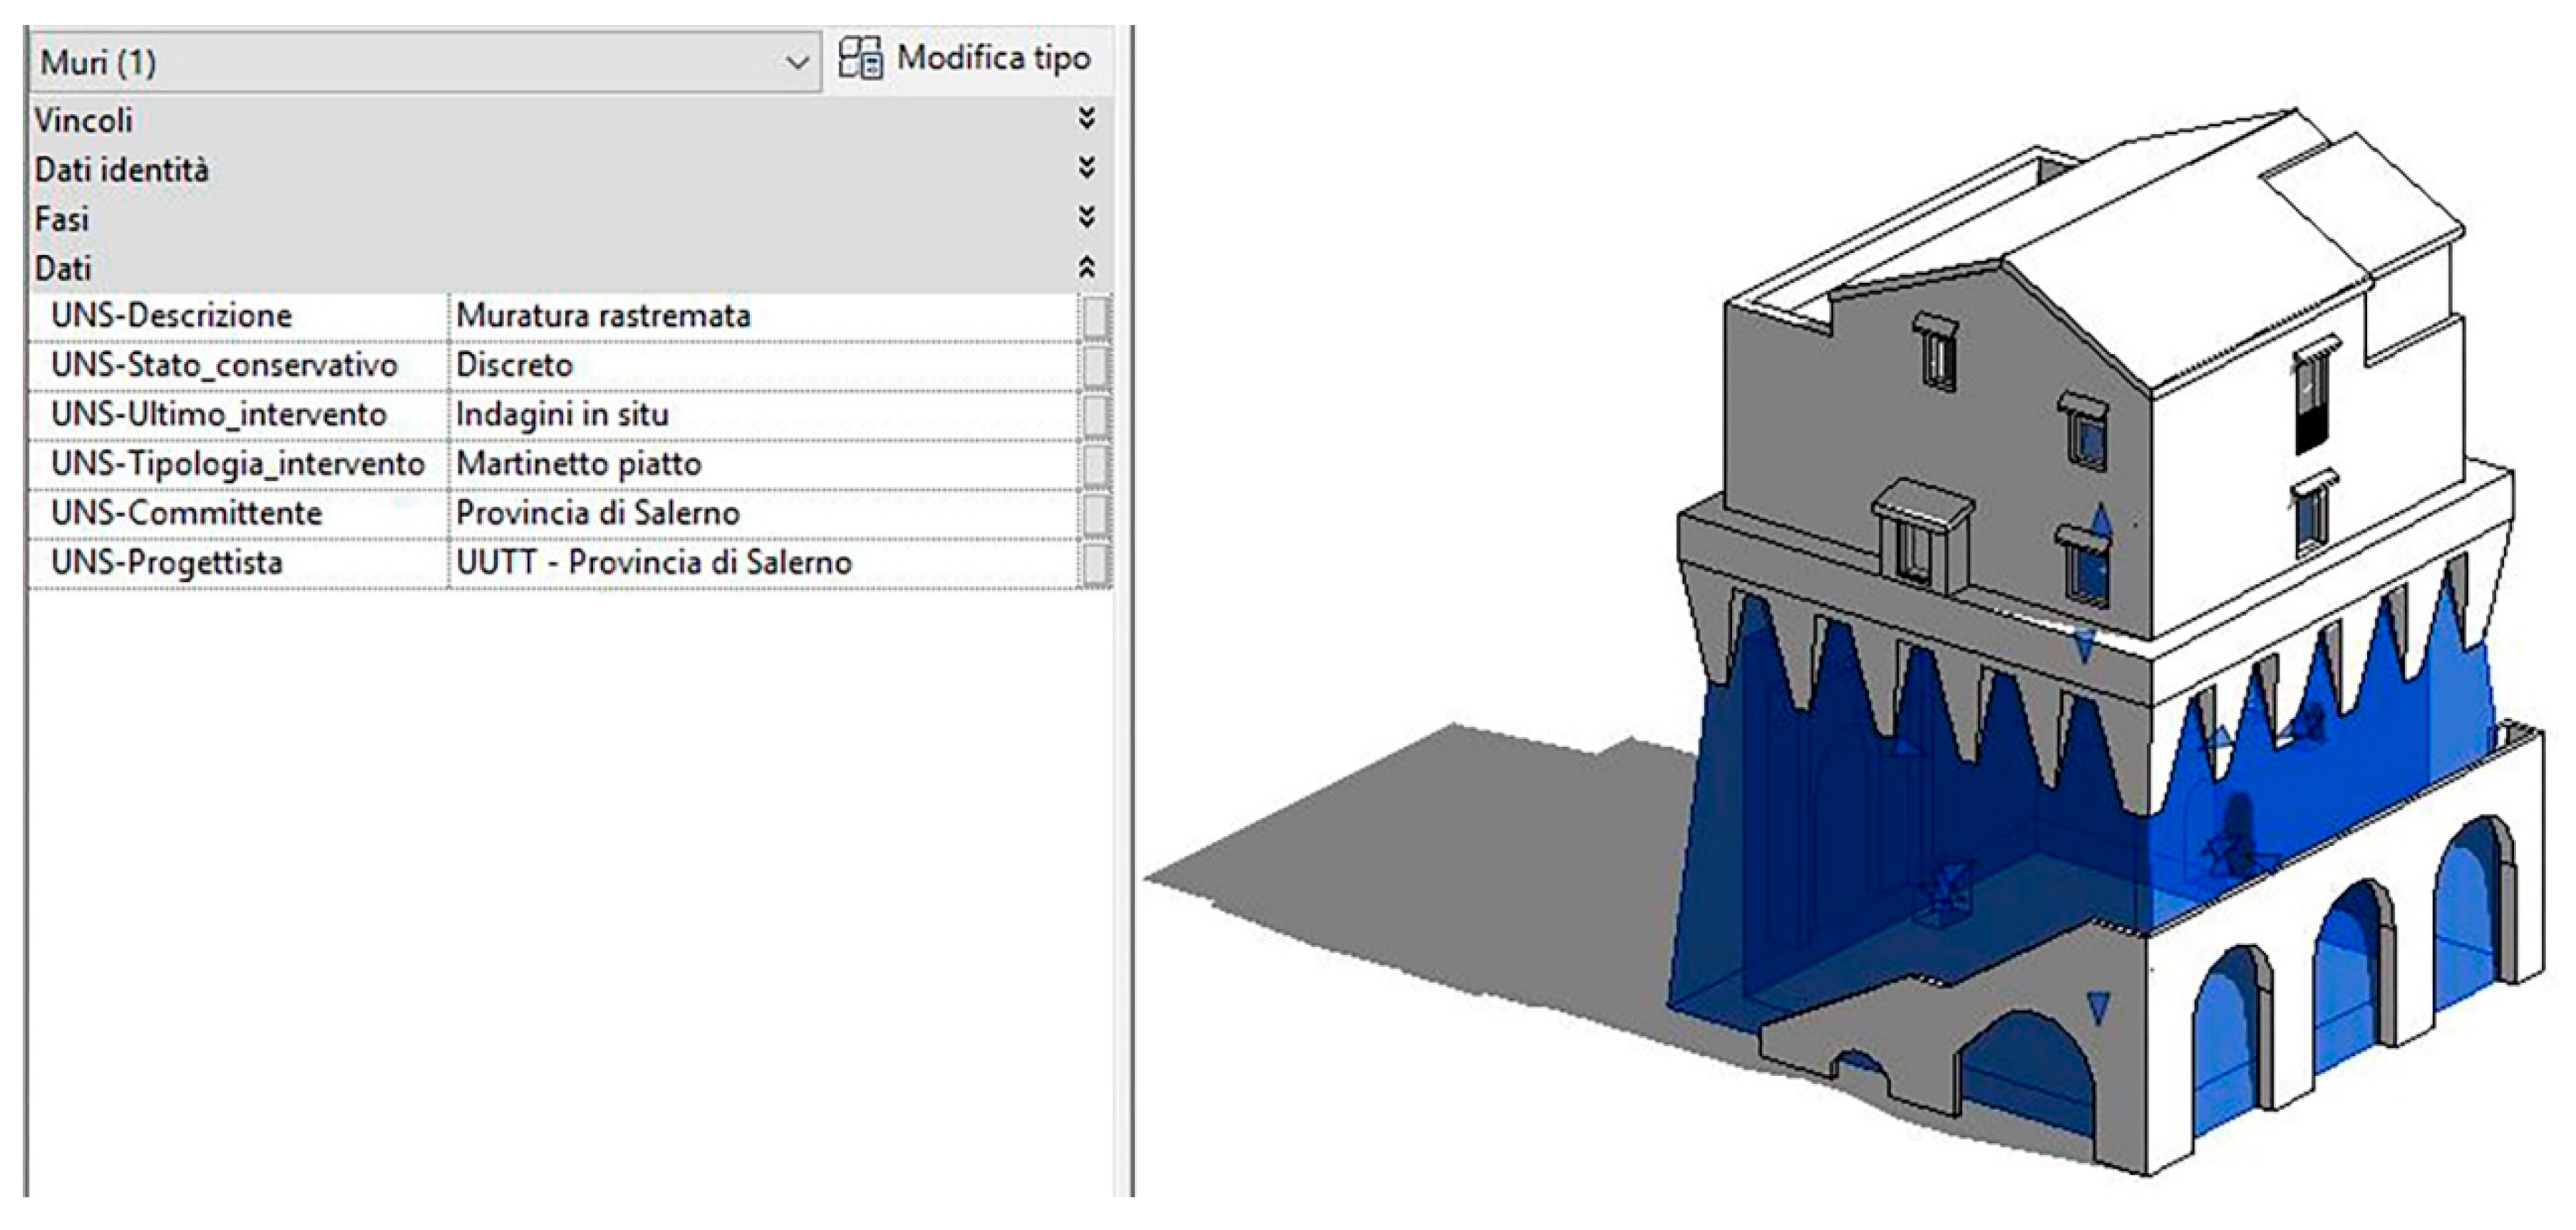This screenshot has width=2576, height=1230.
Task: Click small button beside Muratura rastremata value
Action: [1095, 316]
